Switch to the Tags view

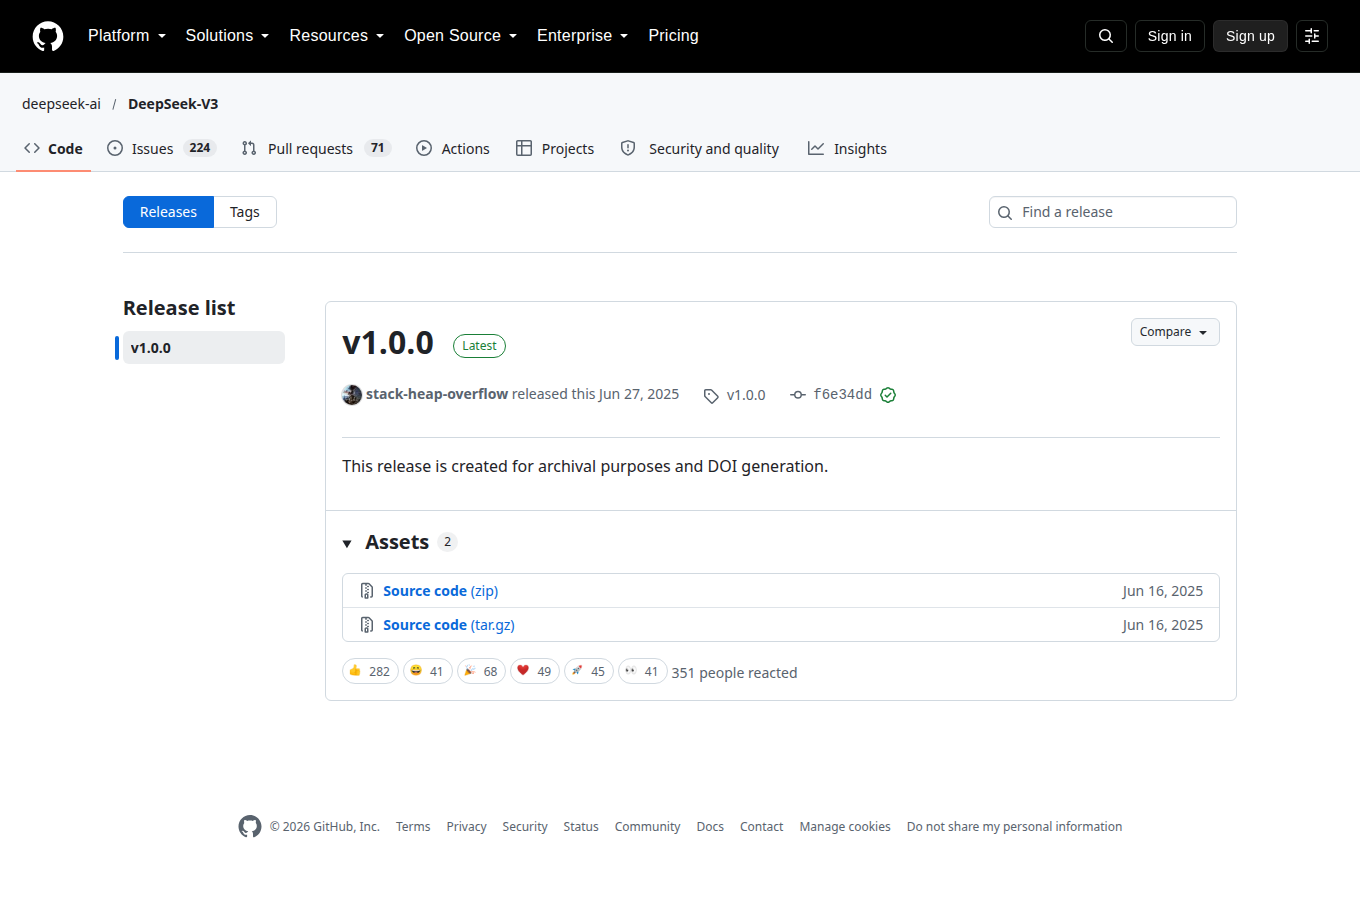coord(245,212)
